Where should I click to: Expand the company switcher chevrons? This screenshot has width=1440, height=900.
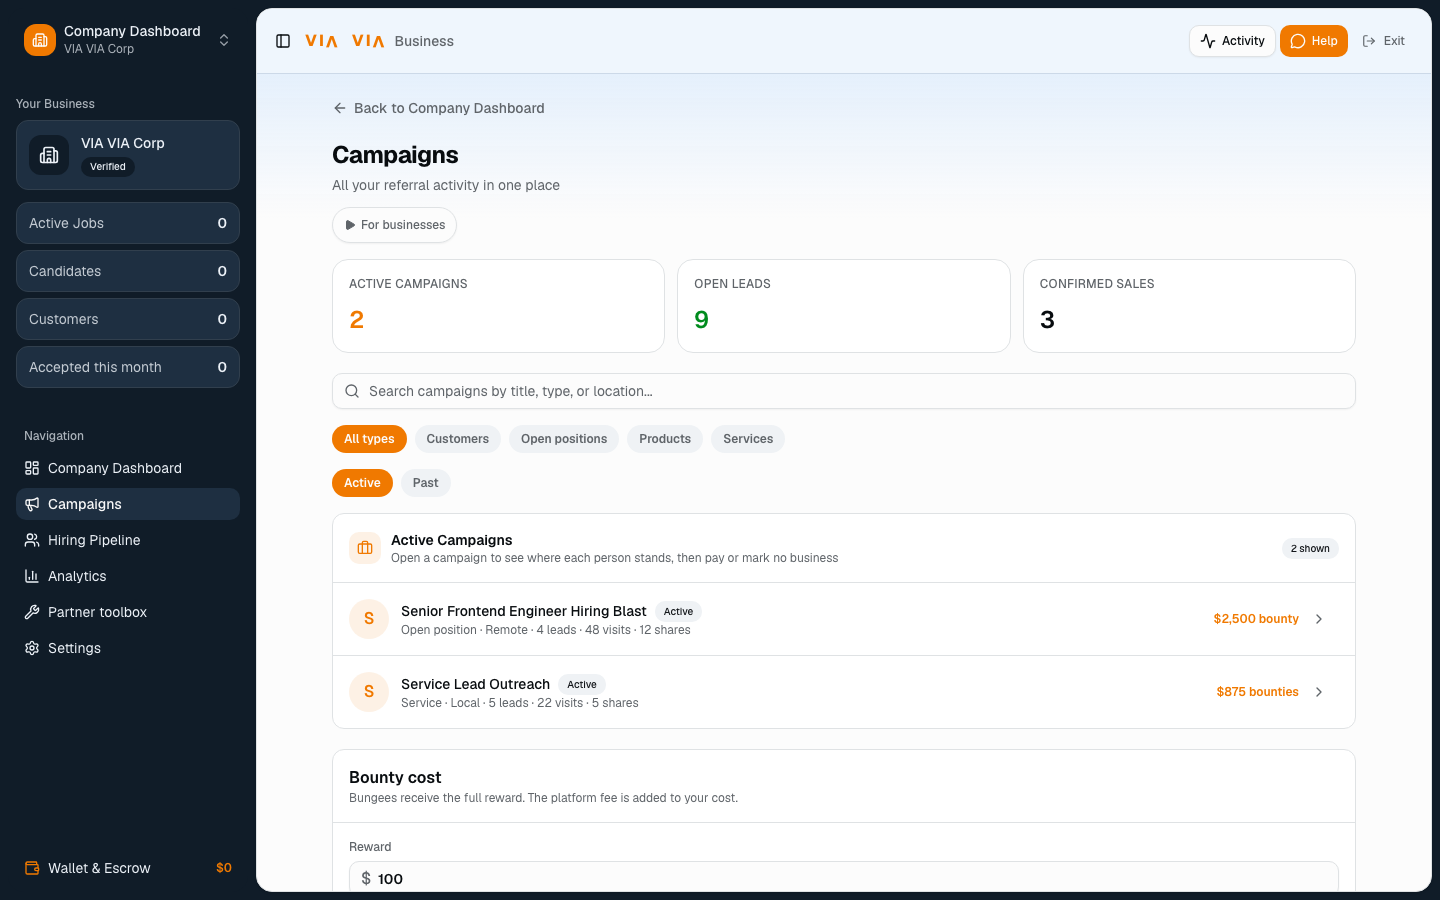(x=224, y=40)
